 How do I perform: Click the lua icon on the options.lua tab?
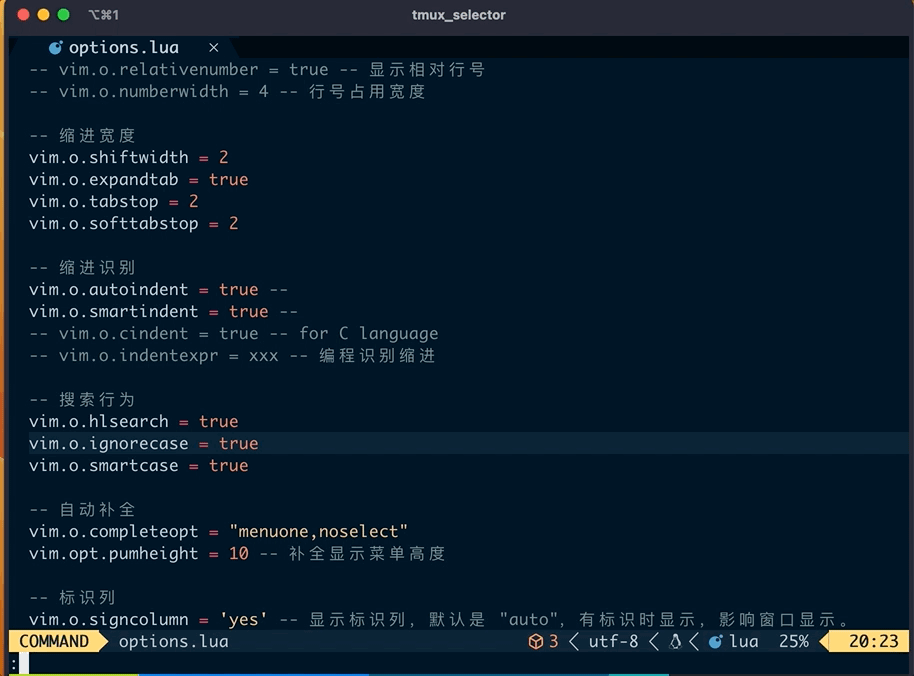click(57, 46)
